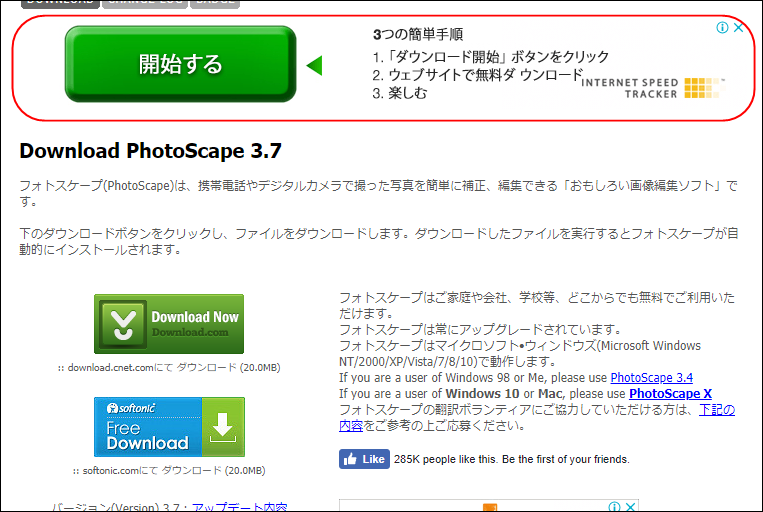763x512 pixels.
Task: Click the Download Now Download.com button
Action: point(169,324)
